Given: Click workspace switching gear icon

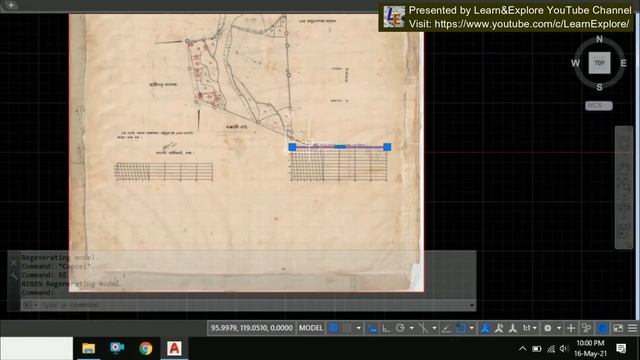Looking at the screenshot, I should [x=547, y=328].
